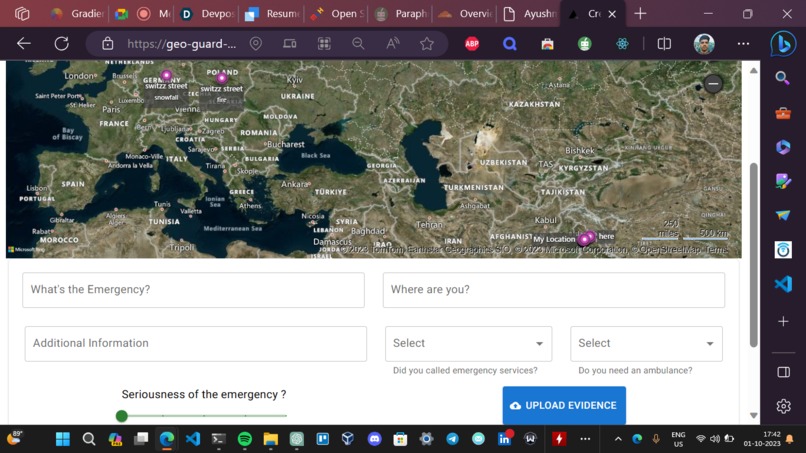
Task: Switch to the Overview tab
Action: click(466, 14)
